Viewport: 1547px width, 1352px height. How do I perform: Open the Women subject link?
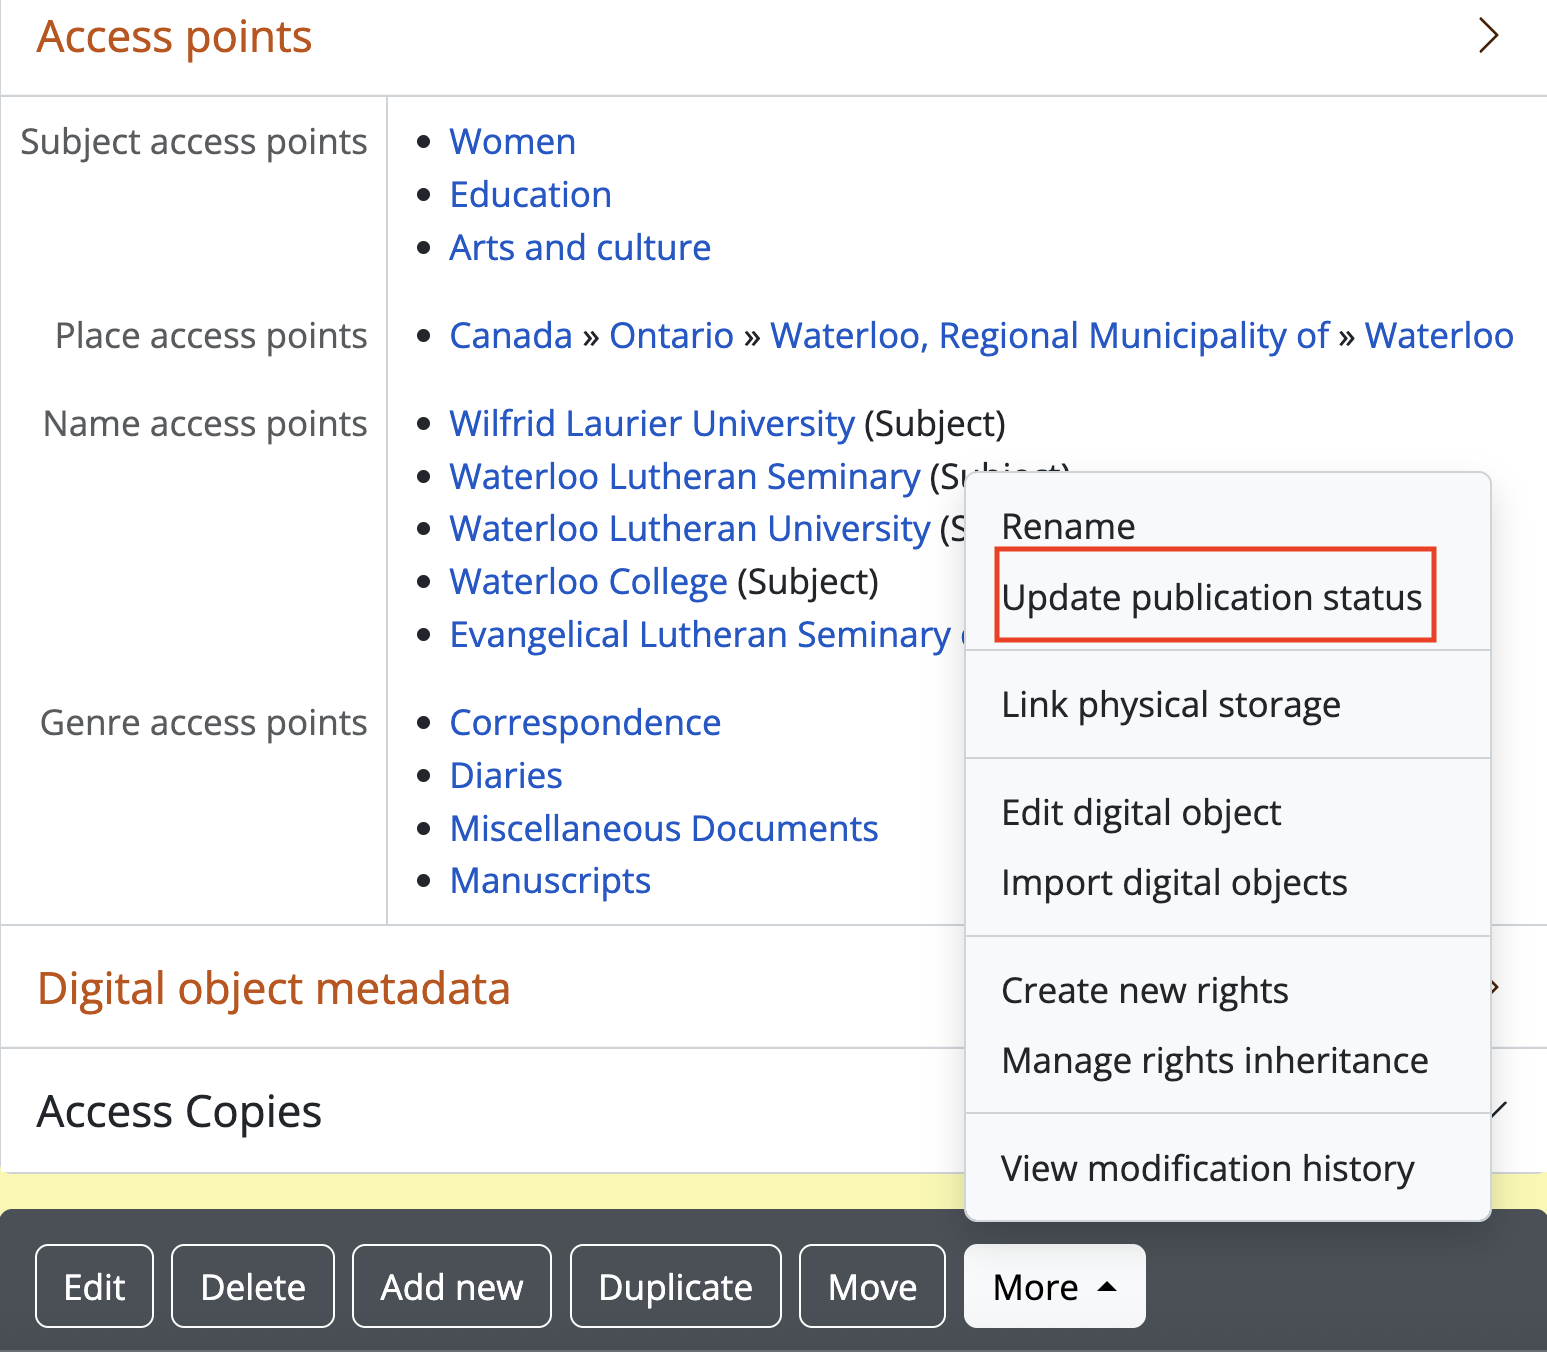[x=512, y=142]
